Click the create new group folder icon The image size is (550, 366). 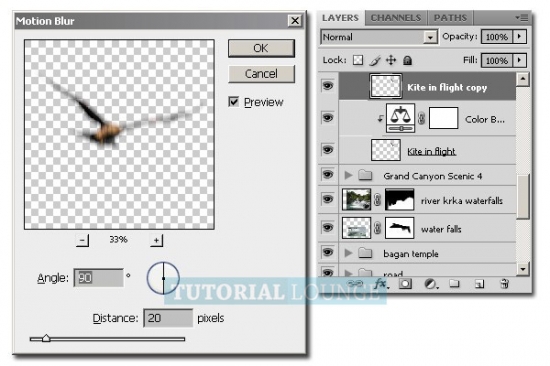[454, 284]
